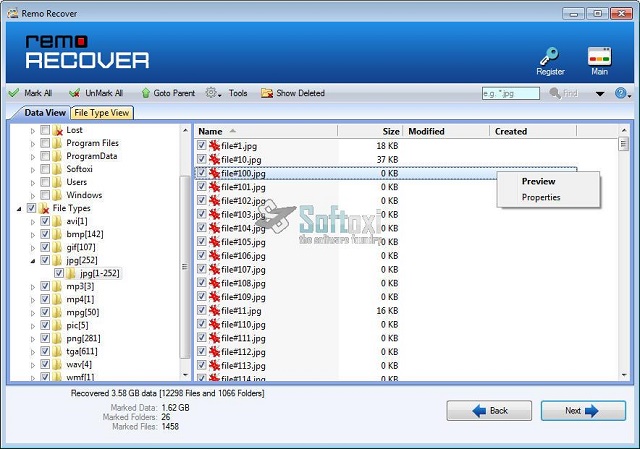The image size is (640, 449).
Task: Click the mpg[50] folder icon
Action: 58,313
